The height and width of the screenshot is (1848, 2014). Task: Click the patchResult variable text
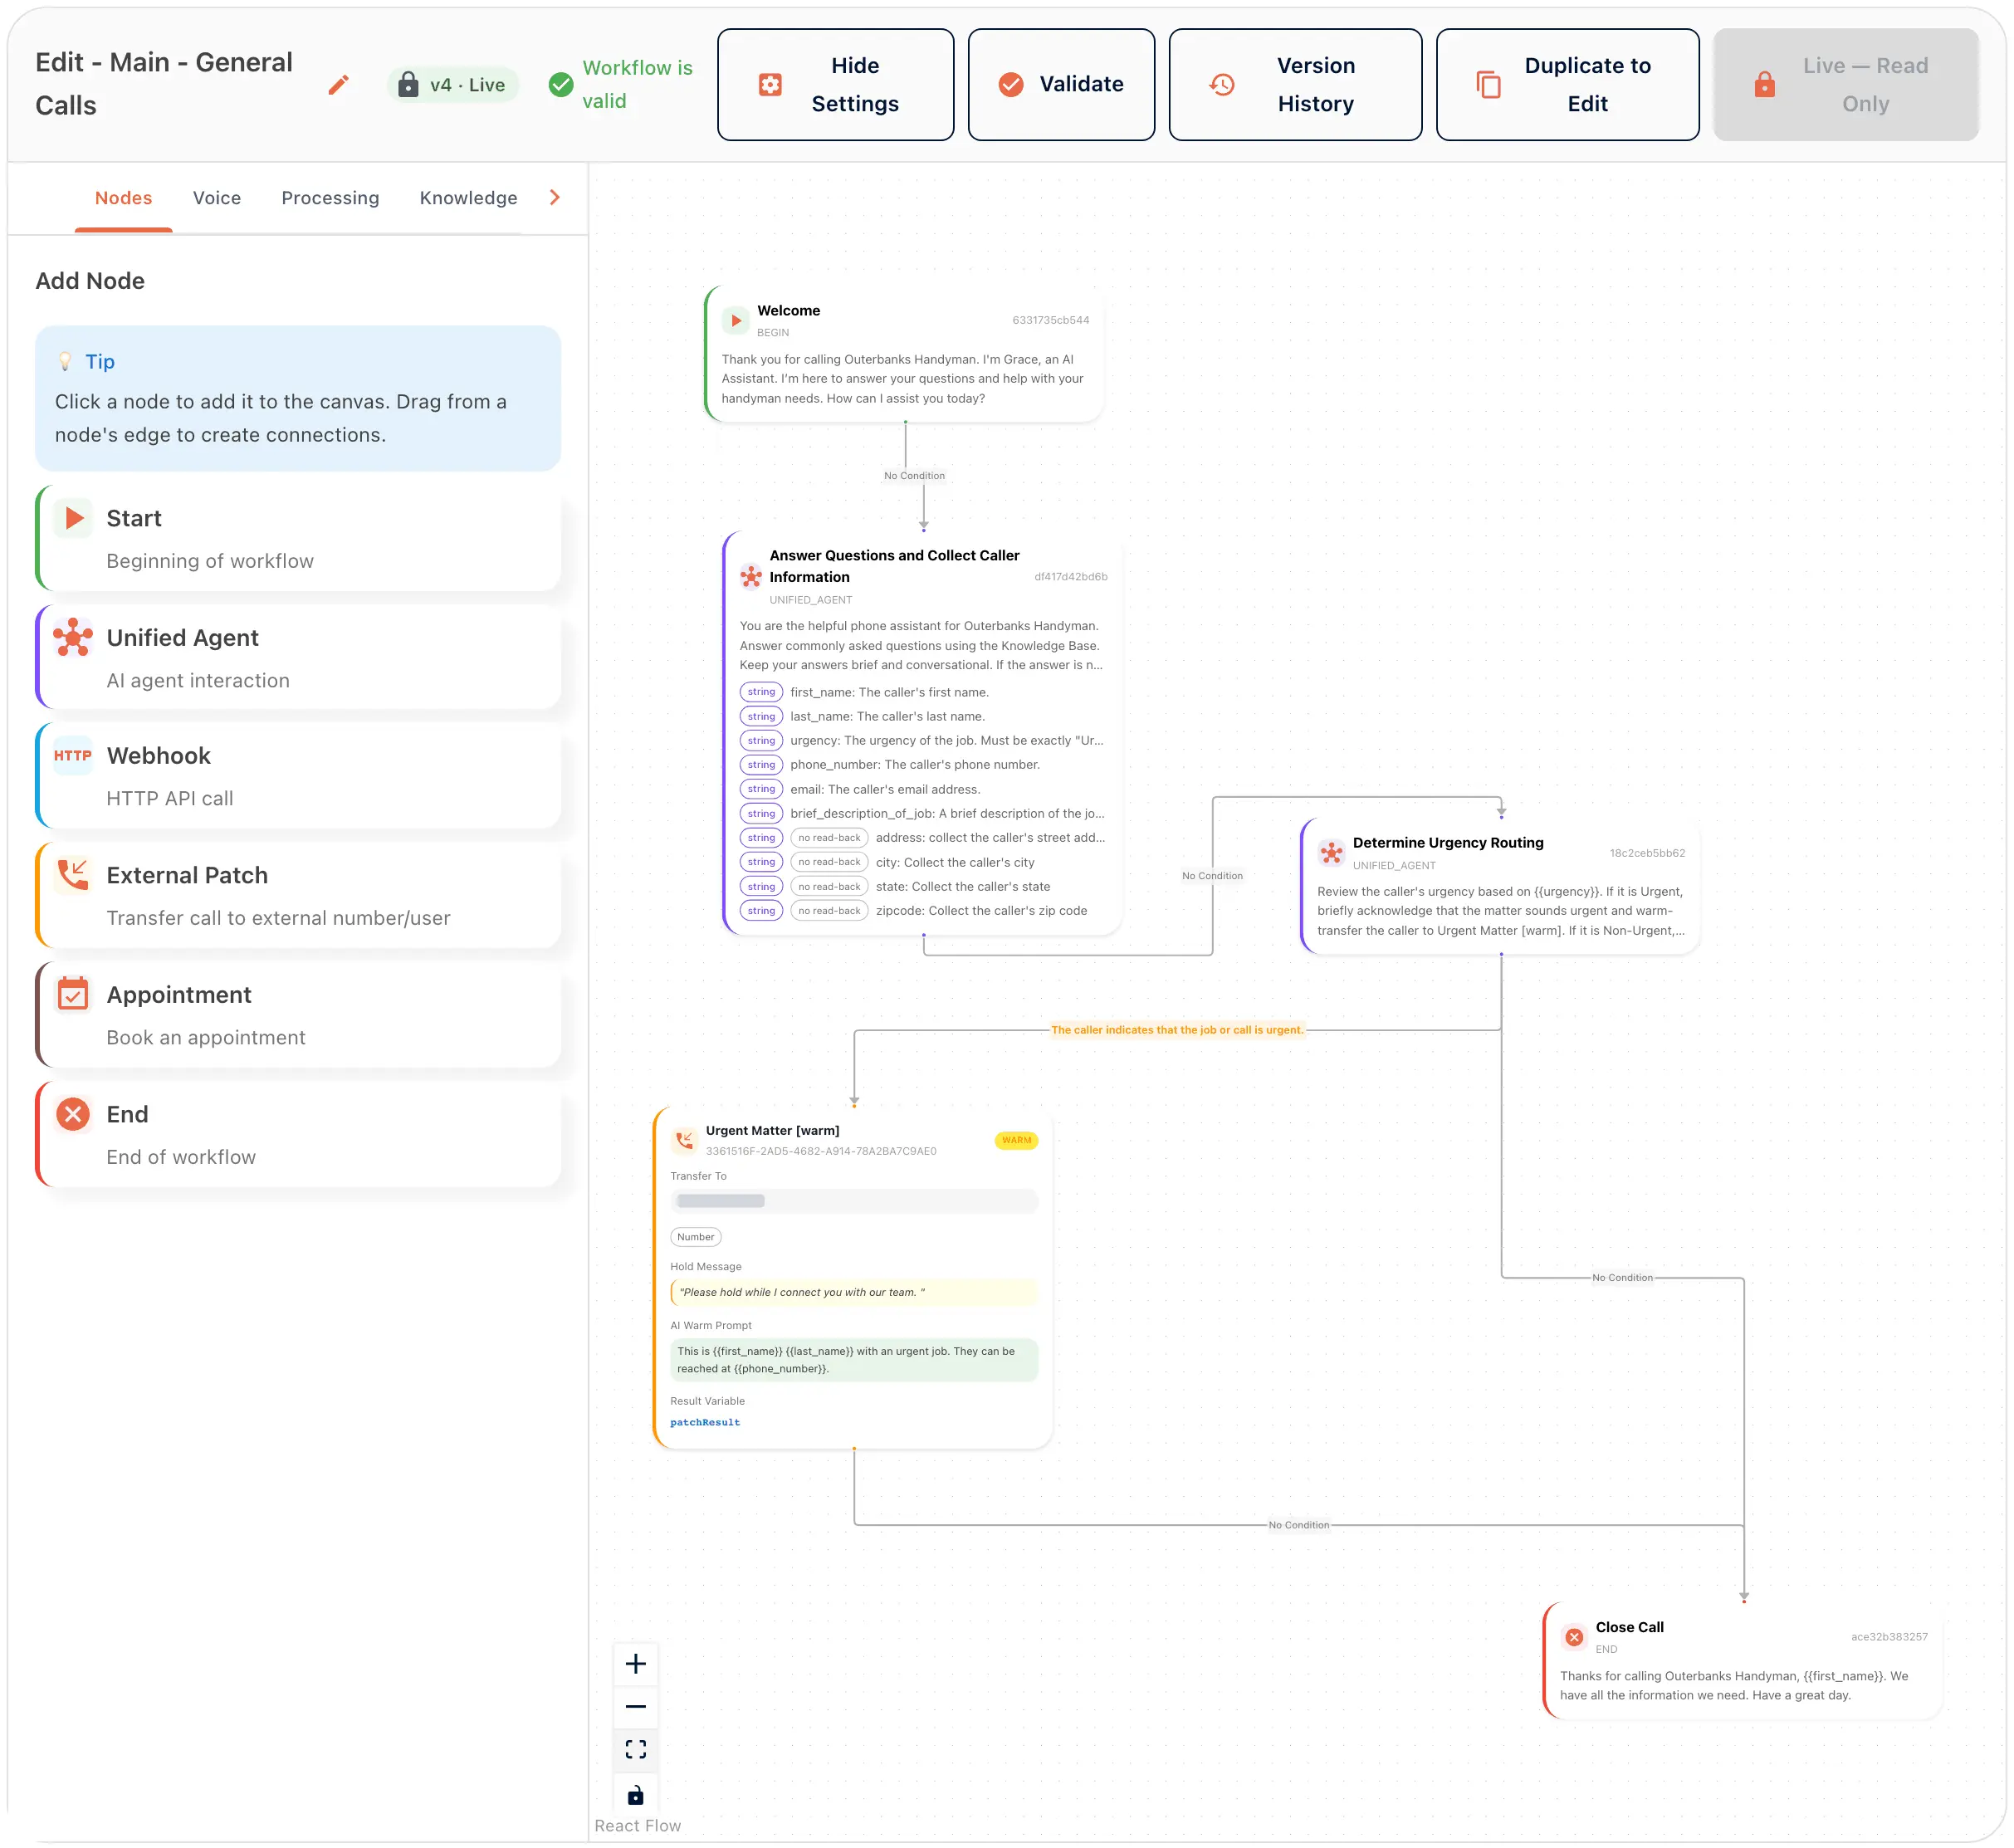[705, 1422]
